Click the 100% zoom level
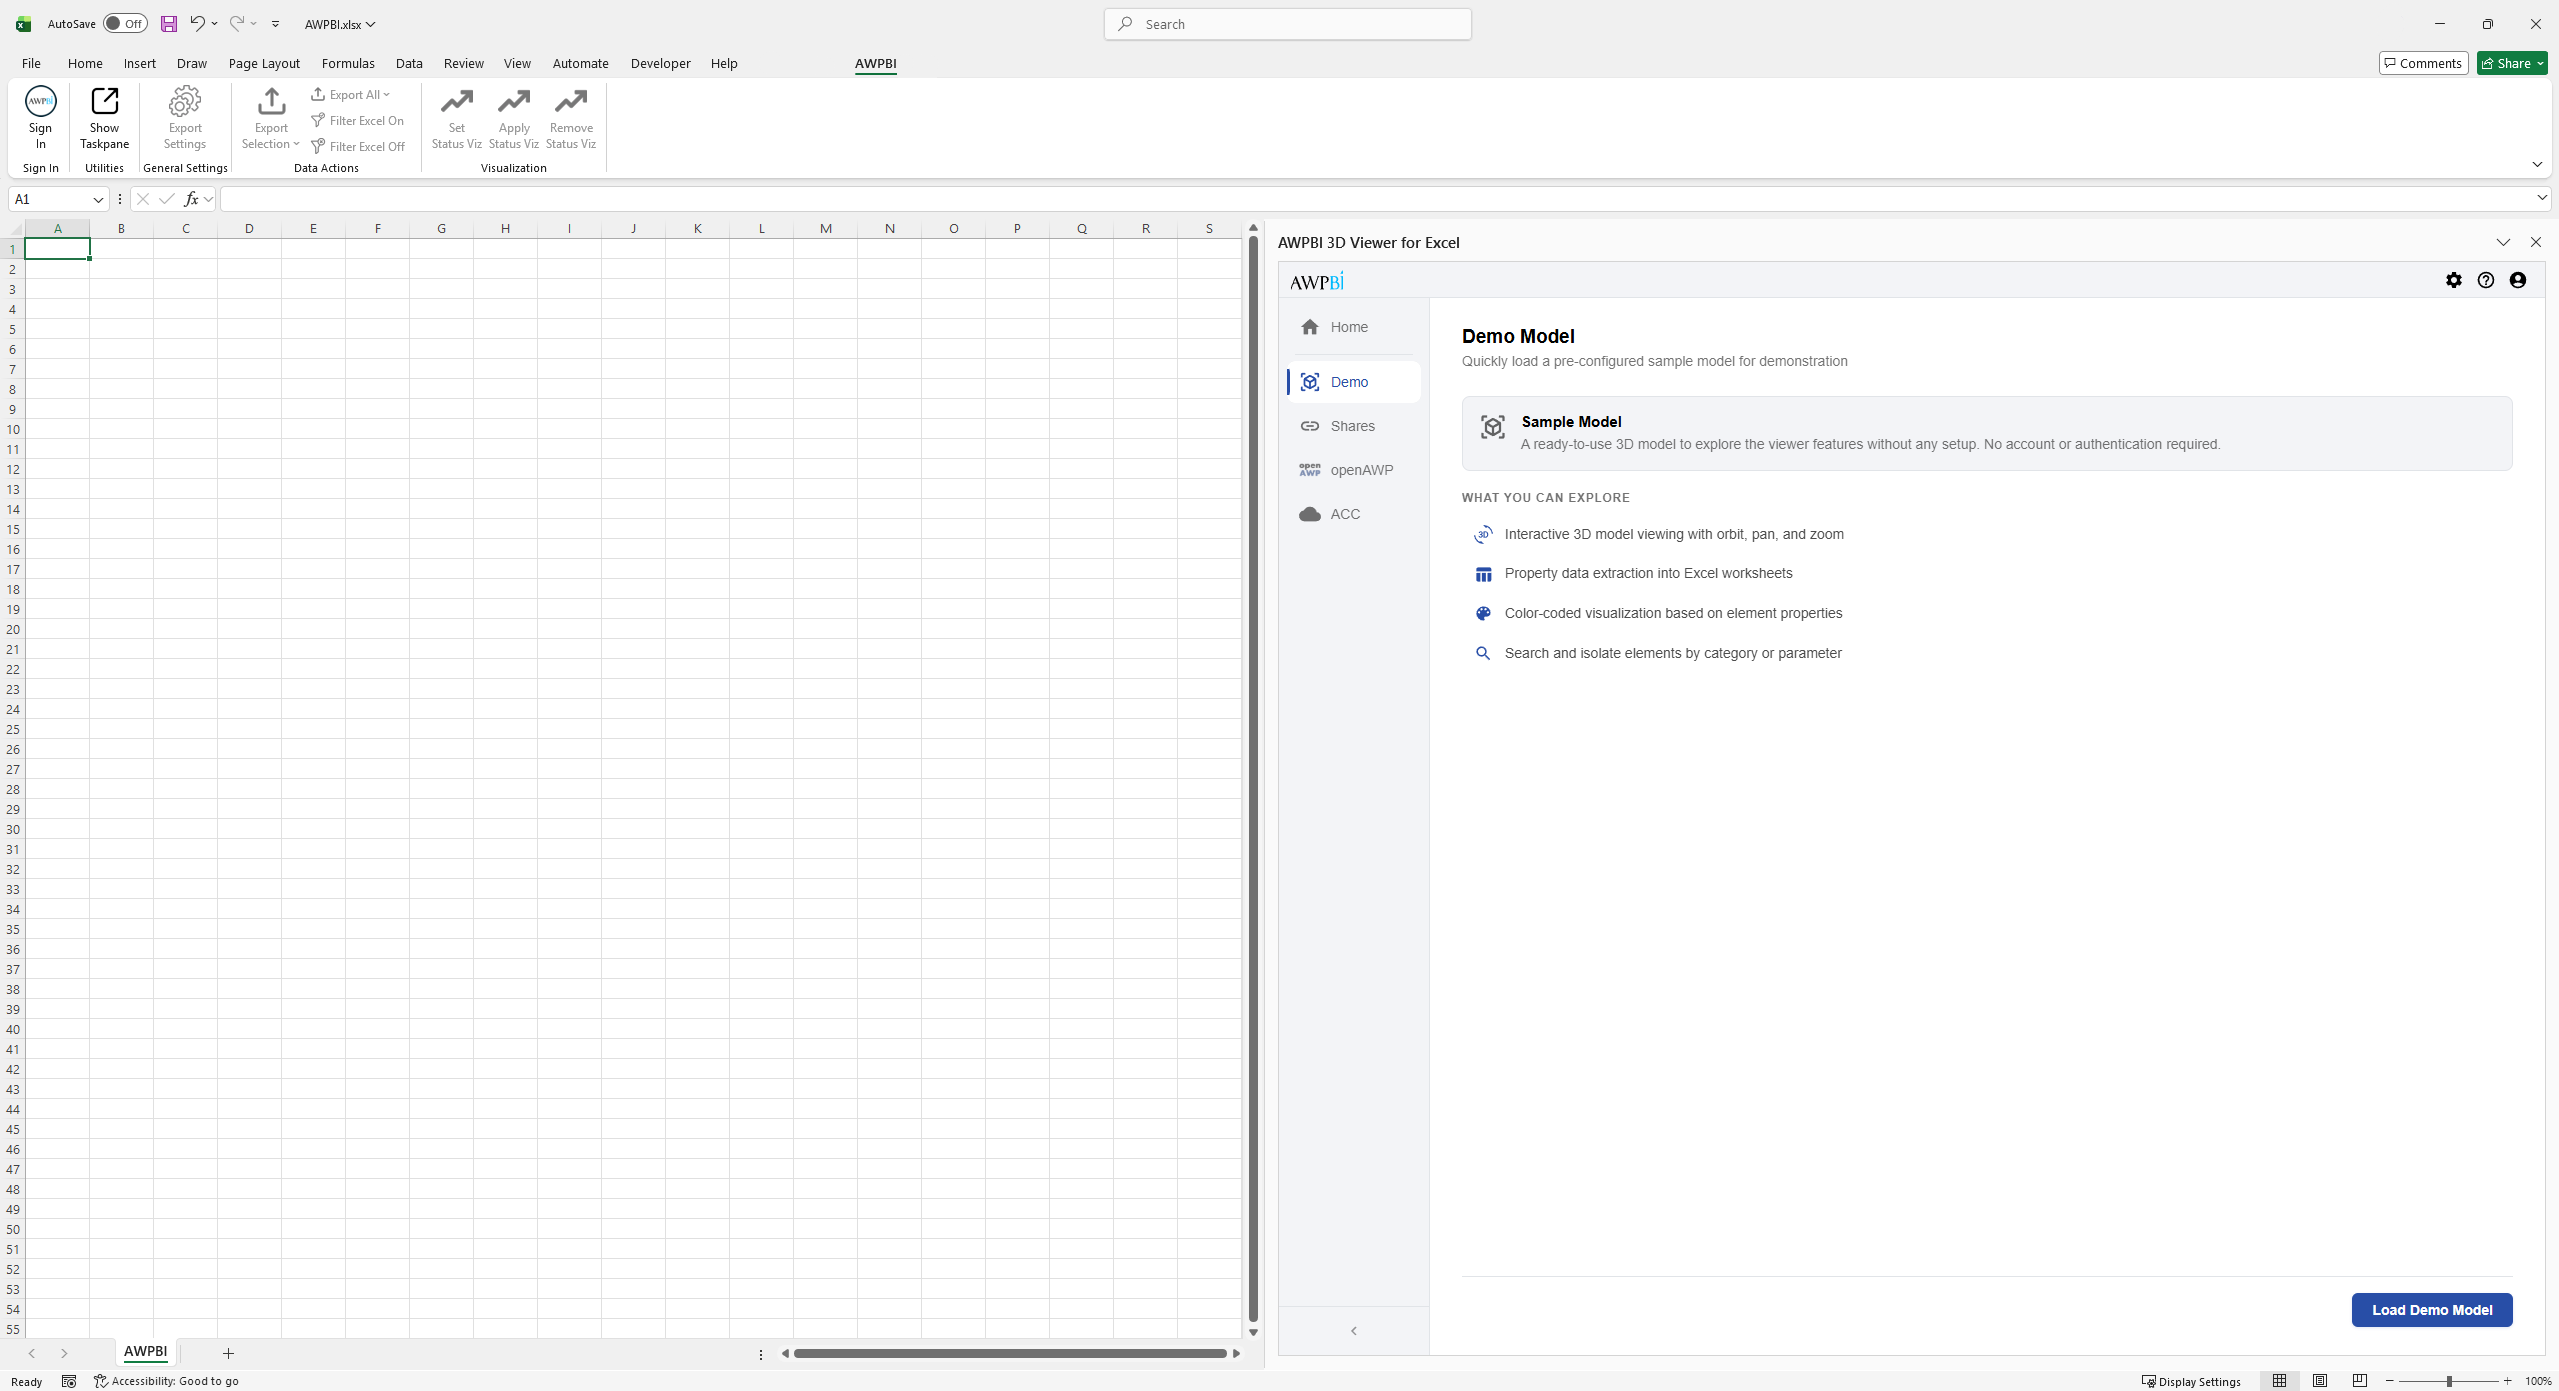Screen dimensions: 2559x1391 [x=2538, y=1381]
